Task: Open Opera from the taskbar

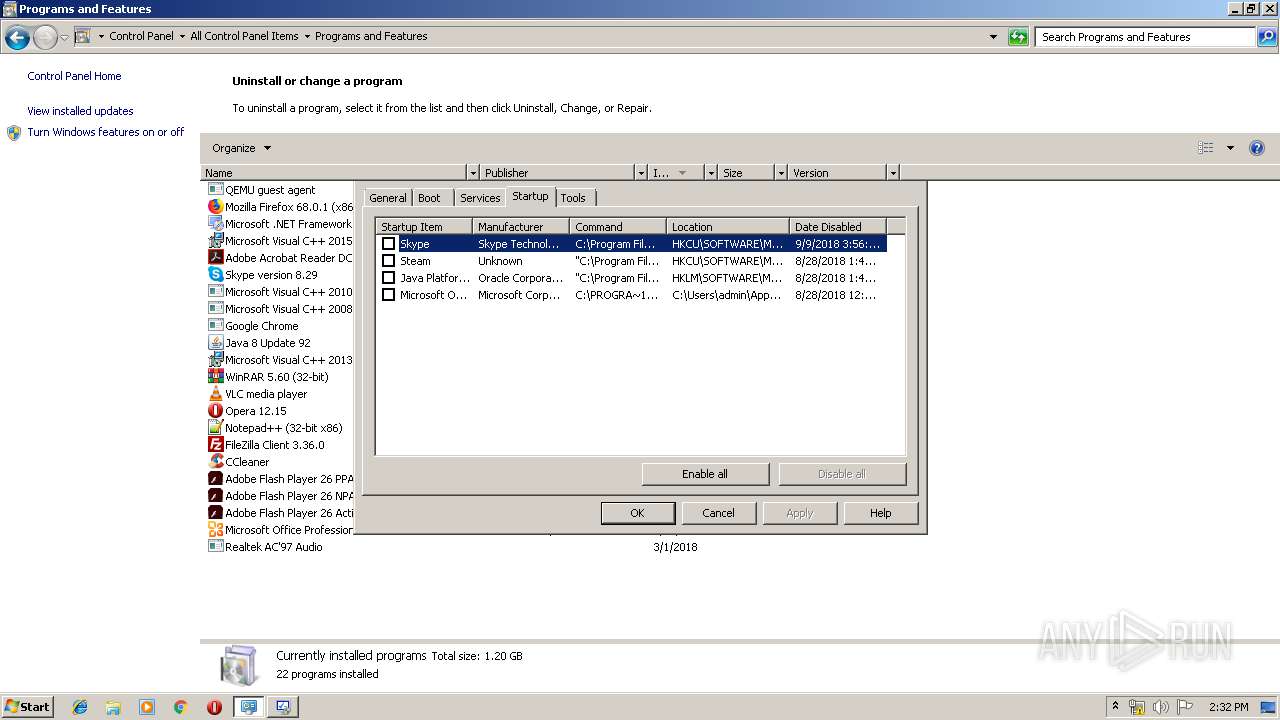Action: (x=214, y=707)
